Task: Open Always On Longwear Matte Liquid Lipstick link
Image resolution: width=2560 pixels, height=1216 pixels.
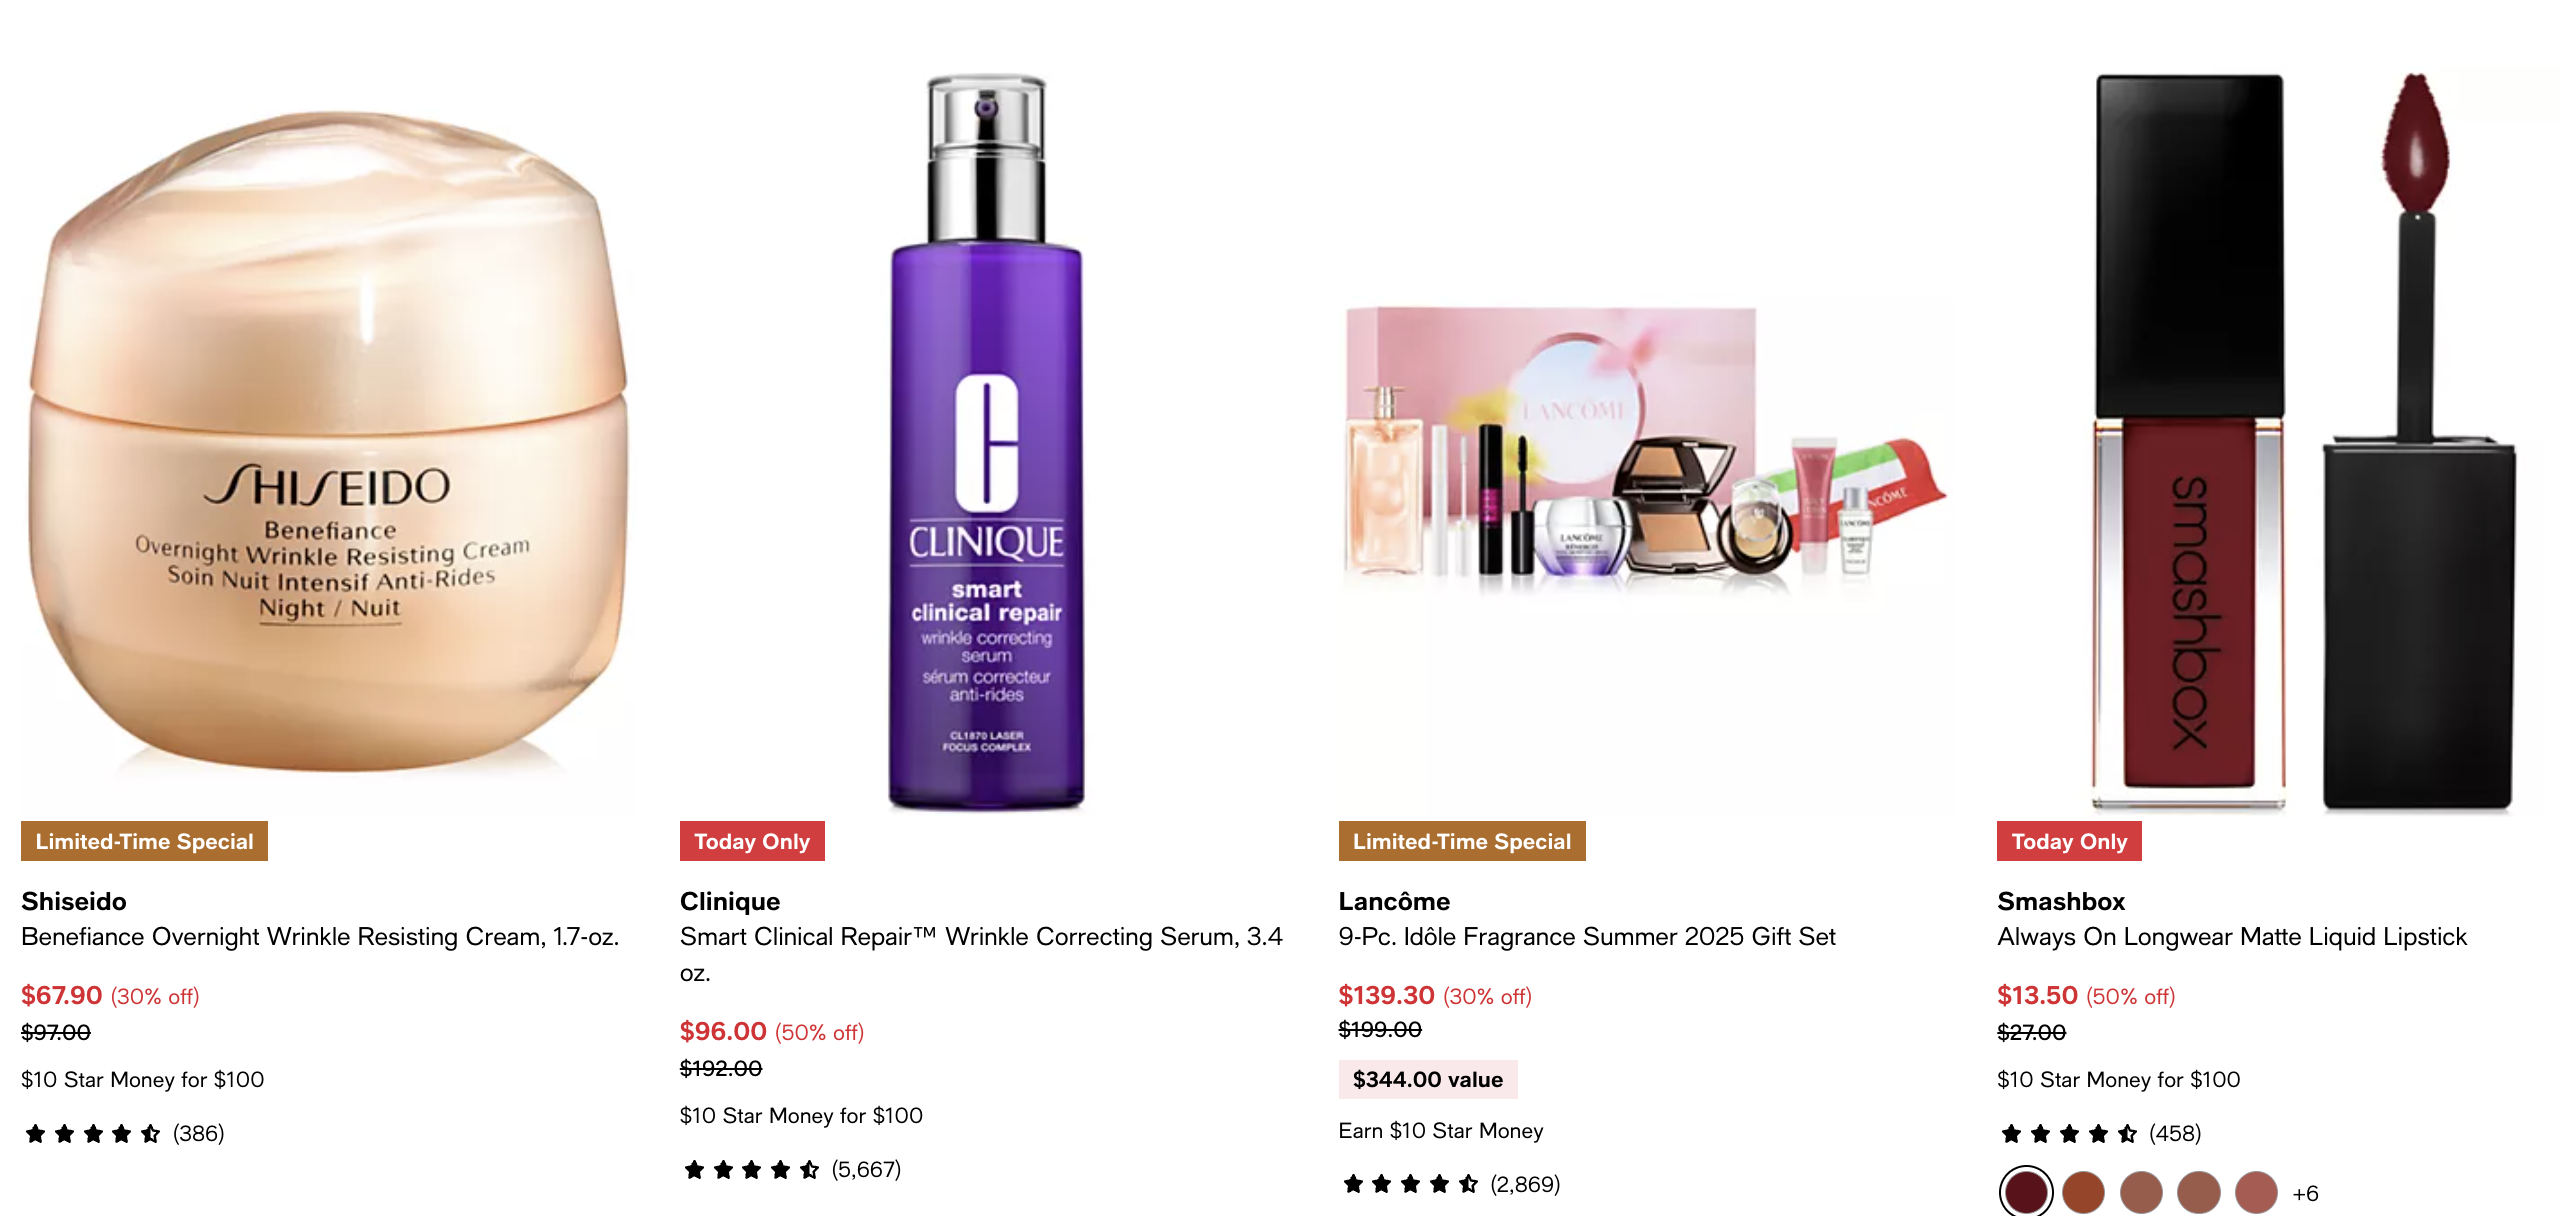Action: click(x=2232, y=937)
